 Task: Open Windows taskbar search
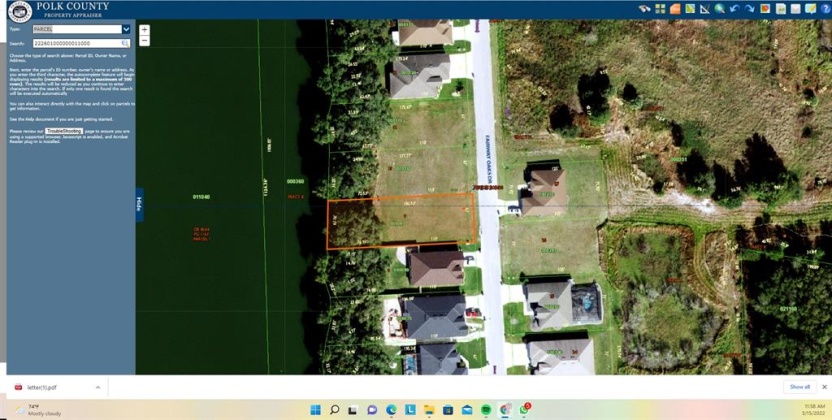tap(334, 409)
